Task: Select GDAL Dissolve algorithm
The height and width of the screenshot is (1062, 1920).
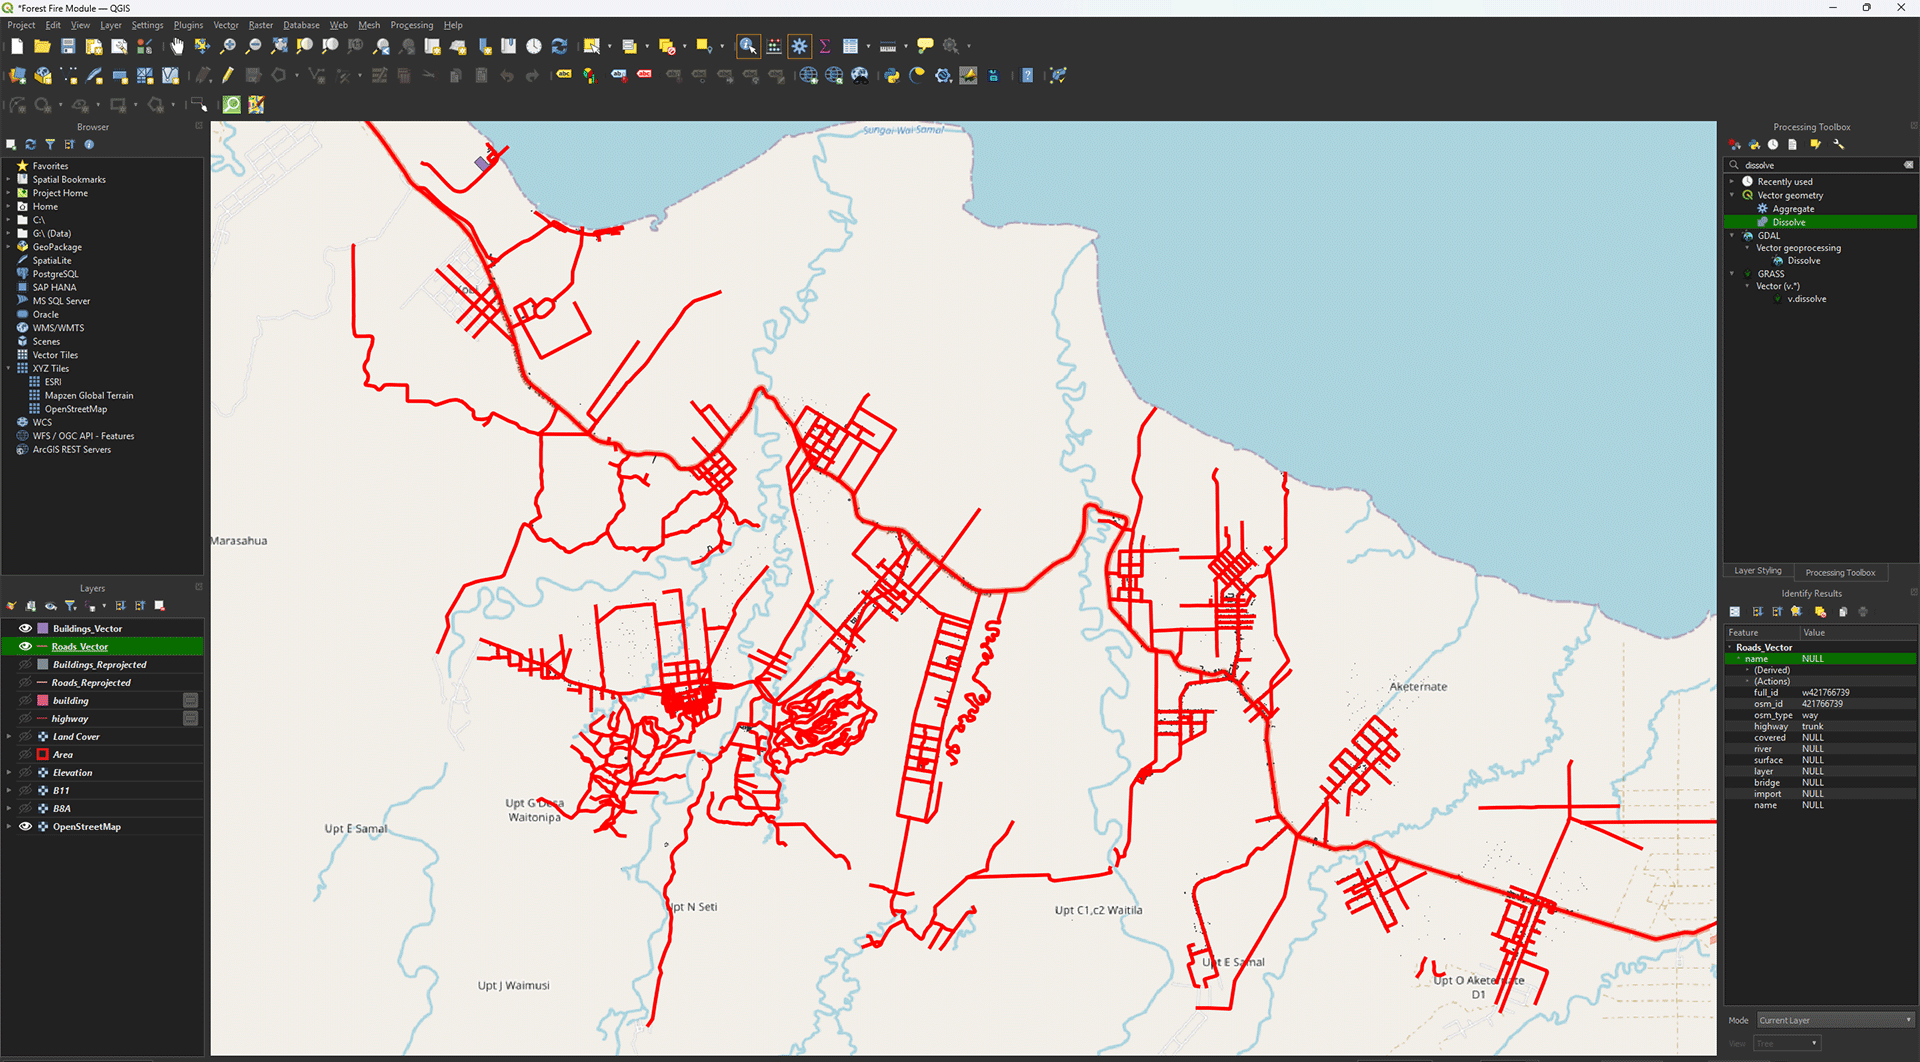Action: point(1803,261)
